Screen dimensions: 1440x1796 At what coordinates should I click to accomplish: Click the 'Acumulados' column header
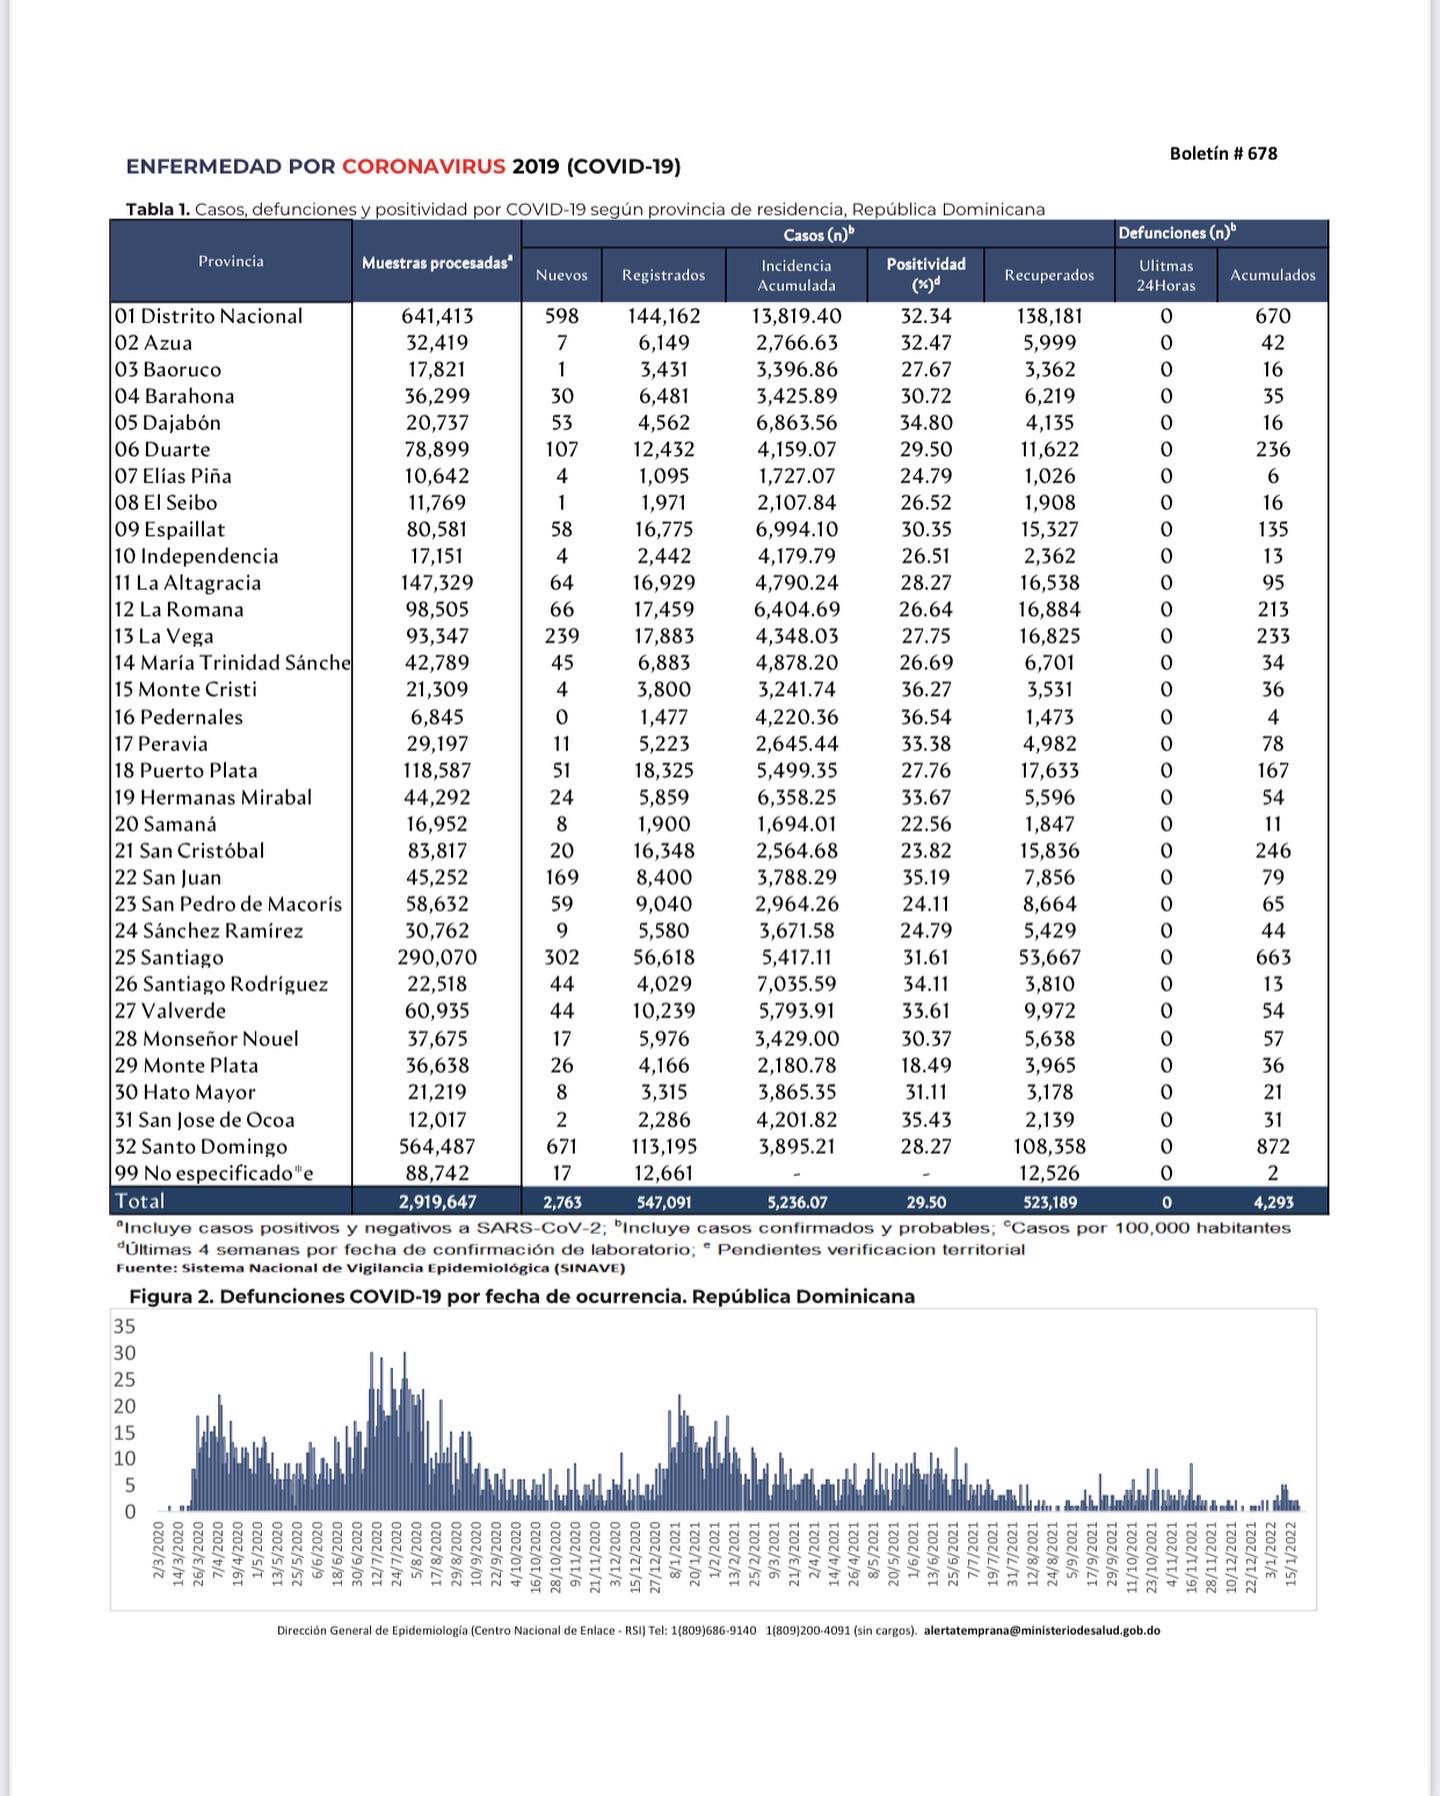(1273, 275)
